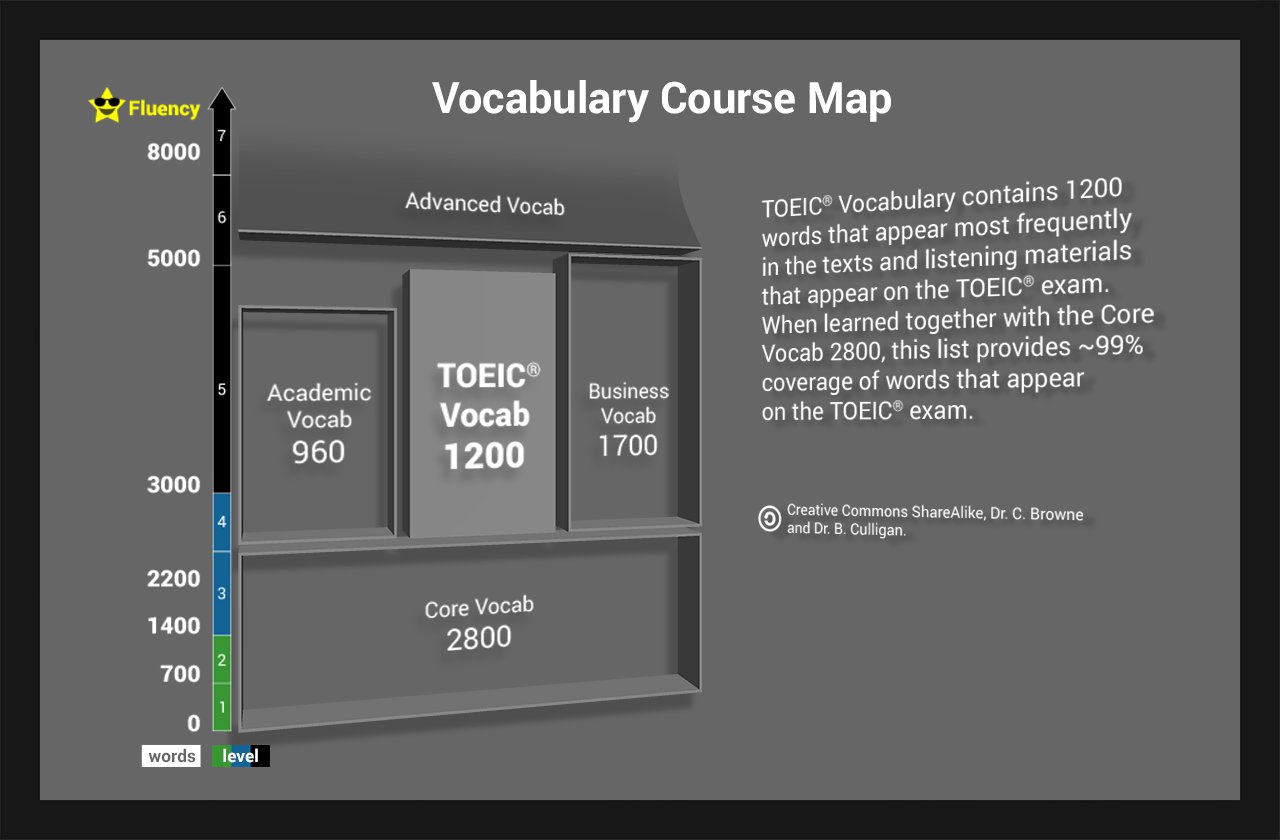
Task: Select level 6 segment on the level bar
Action: 222,220
